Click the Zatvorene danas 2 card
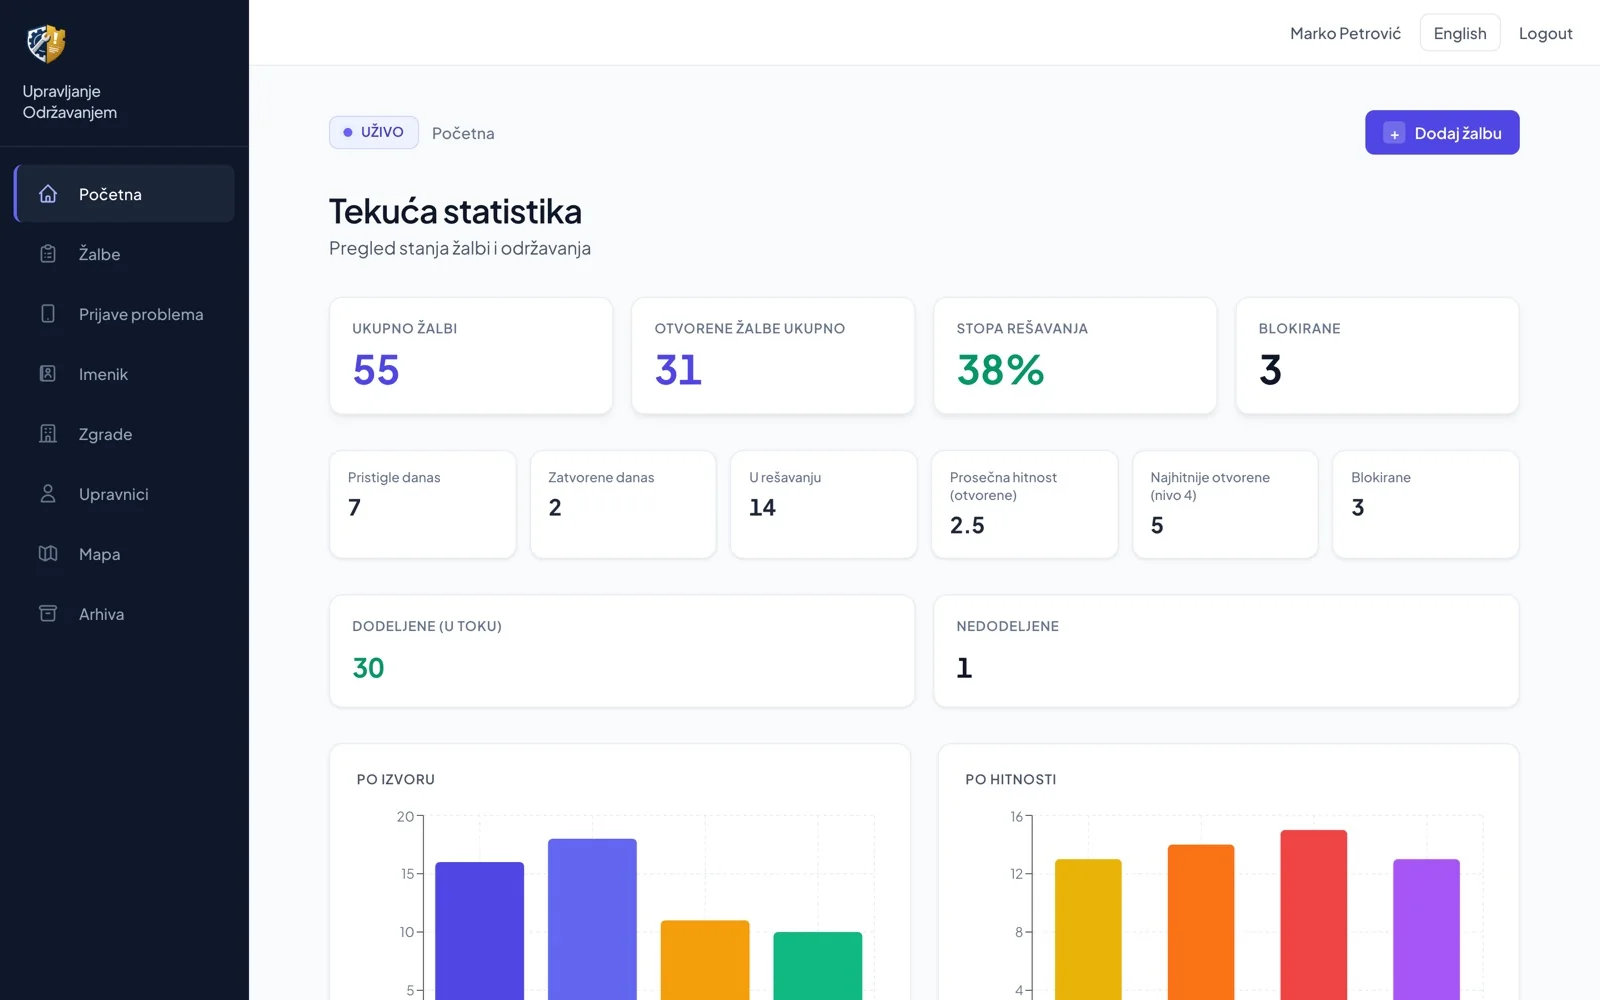This screenshot has width=1600, height=1000. point(623,504)
